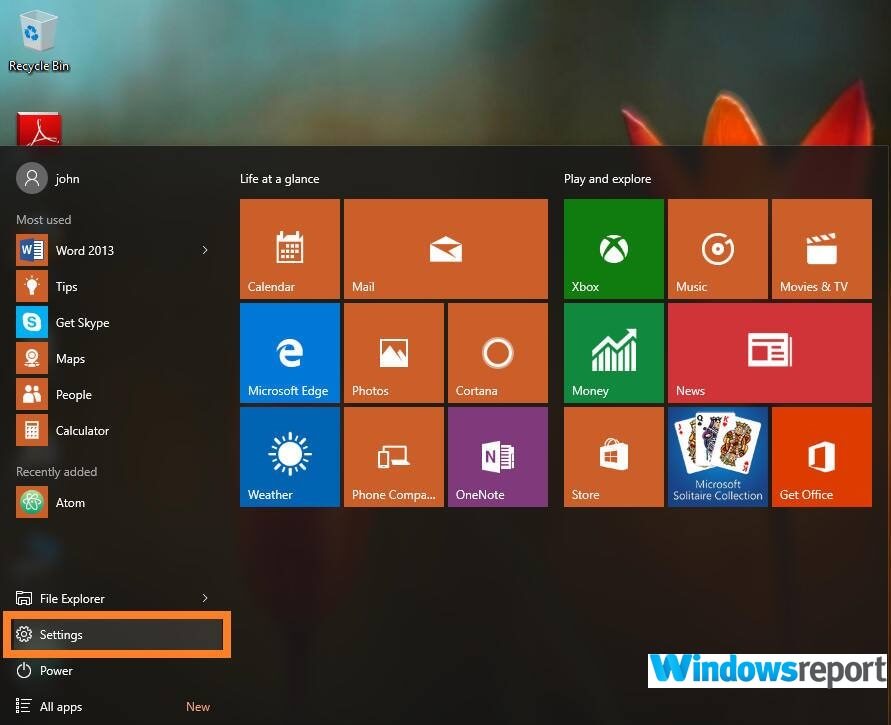Launch Microsoft Edge from its tile

point(289,352)
